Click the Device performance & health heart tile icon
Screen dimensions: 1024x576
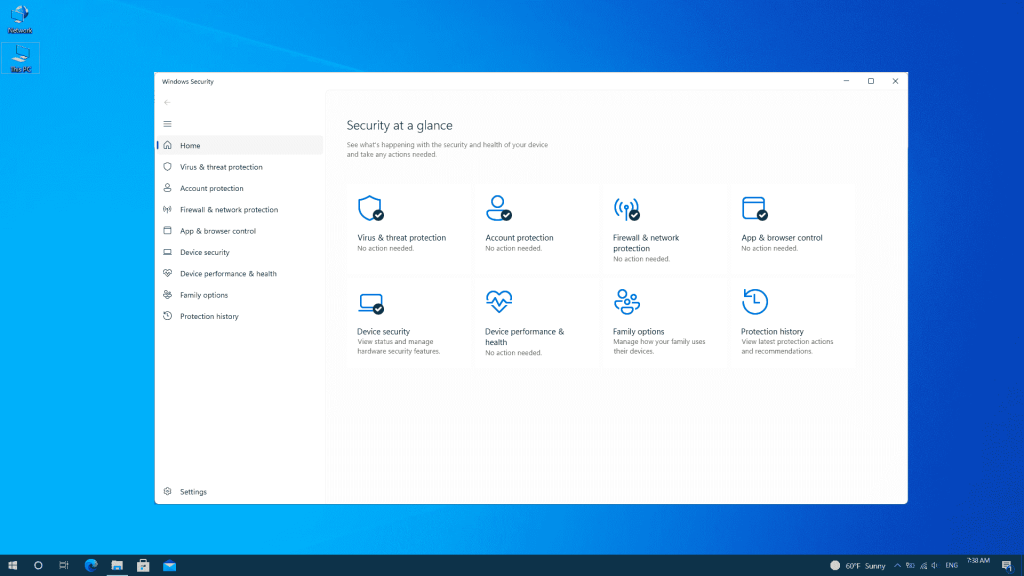coord(498,301)
